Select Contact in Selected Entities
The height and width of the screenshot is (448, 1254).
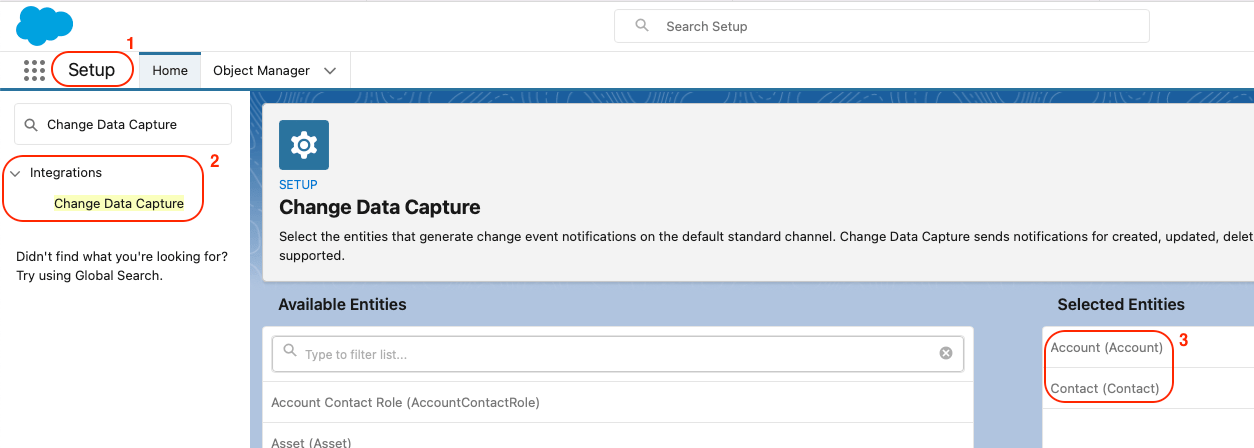[1104, 388]
